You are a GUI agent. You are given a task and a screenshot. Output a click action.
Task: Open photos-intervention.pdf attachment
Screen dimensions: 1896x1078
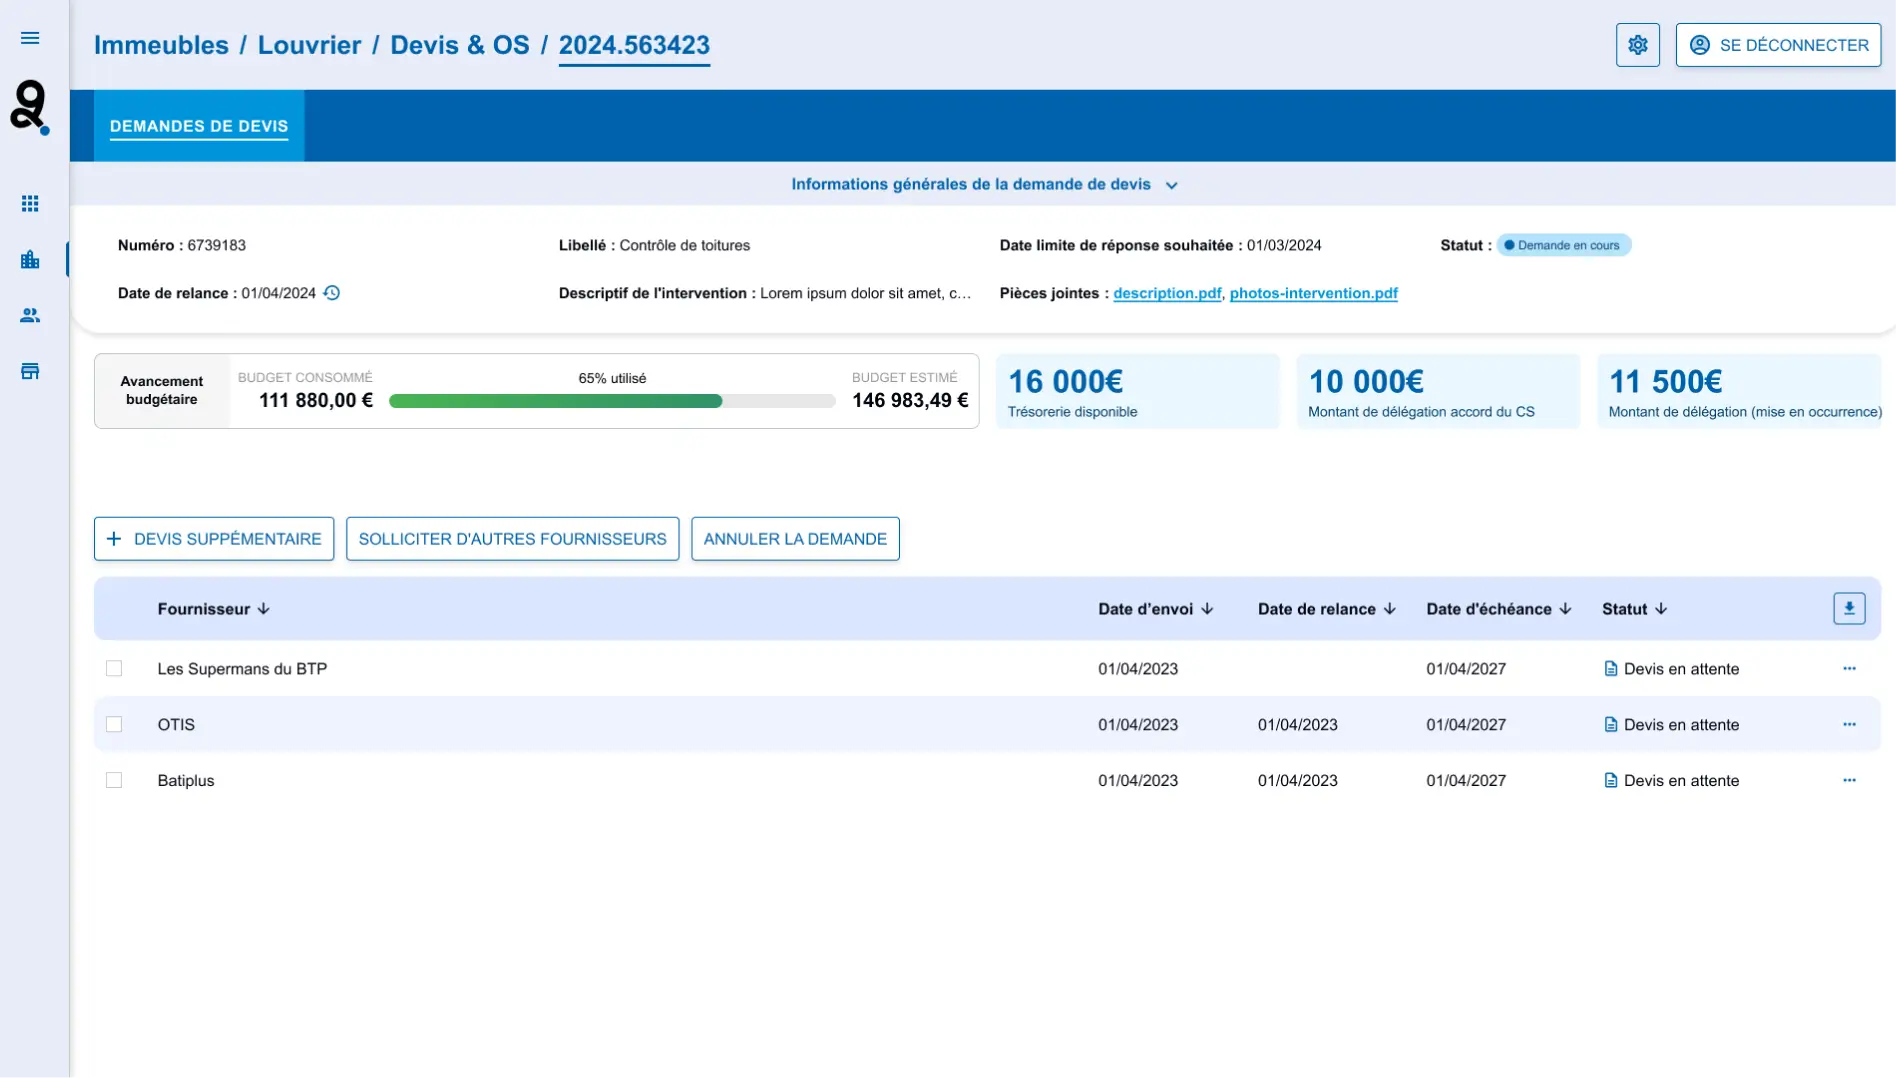click(1313, 293)
